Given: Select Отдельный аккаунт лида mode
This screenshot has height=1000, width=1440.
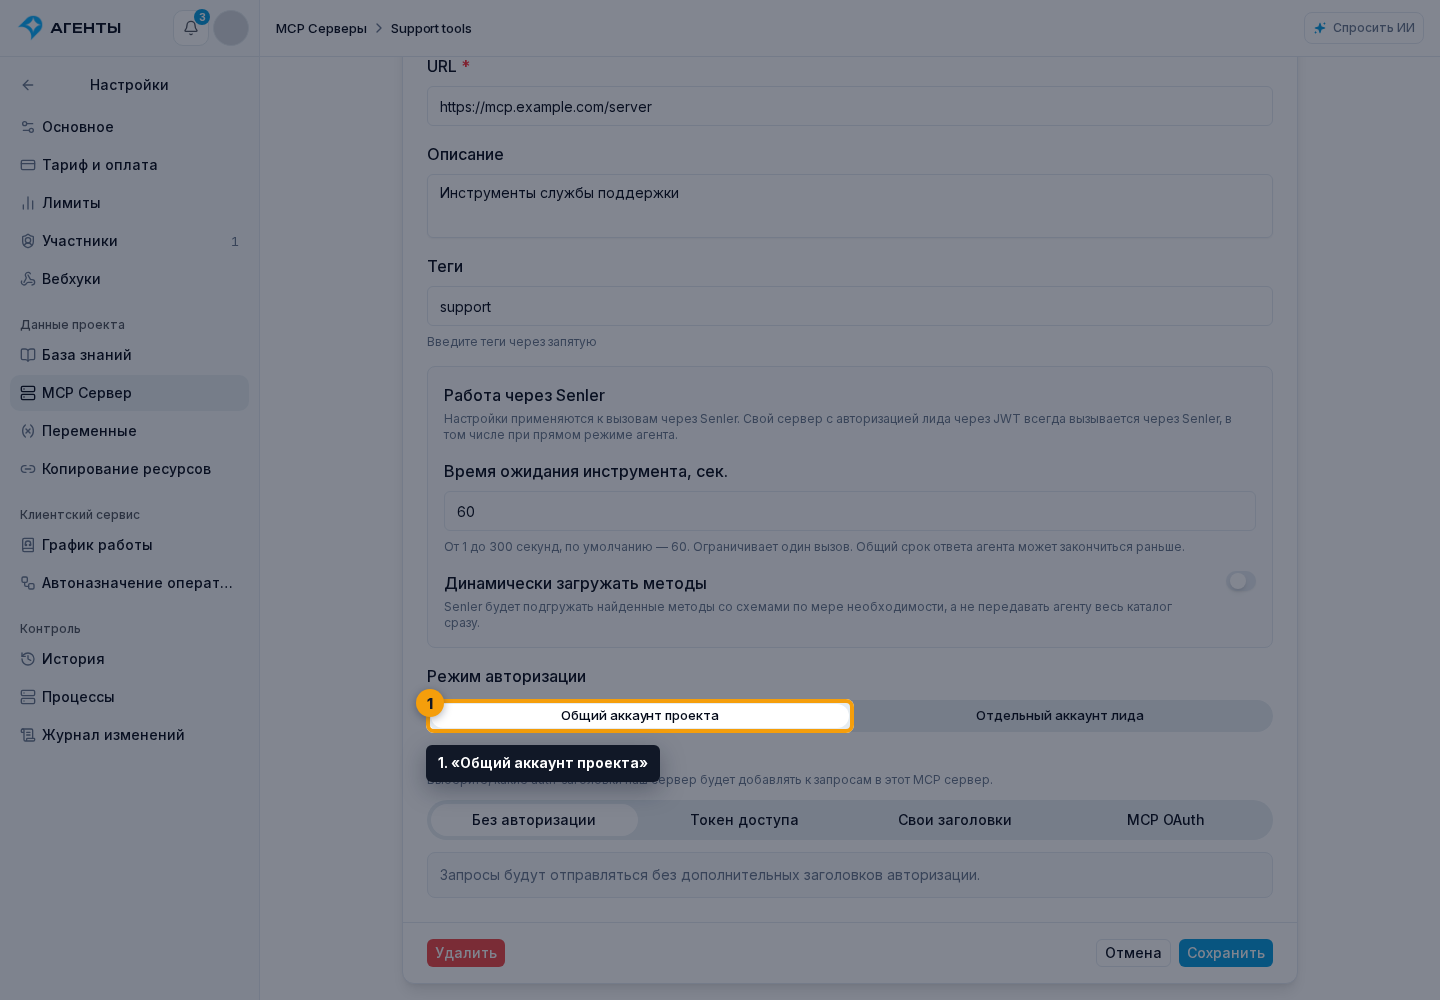Looking at the screenshot, I should (1060, 716).
